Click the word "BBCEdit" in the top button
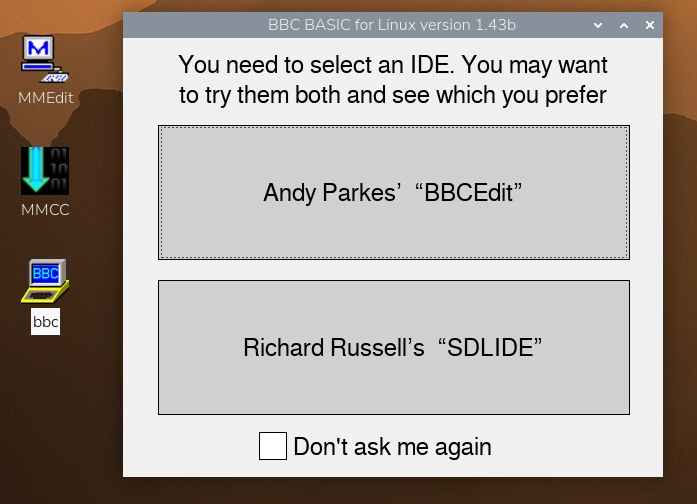 coord(473,193)
